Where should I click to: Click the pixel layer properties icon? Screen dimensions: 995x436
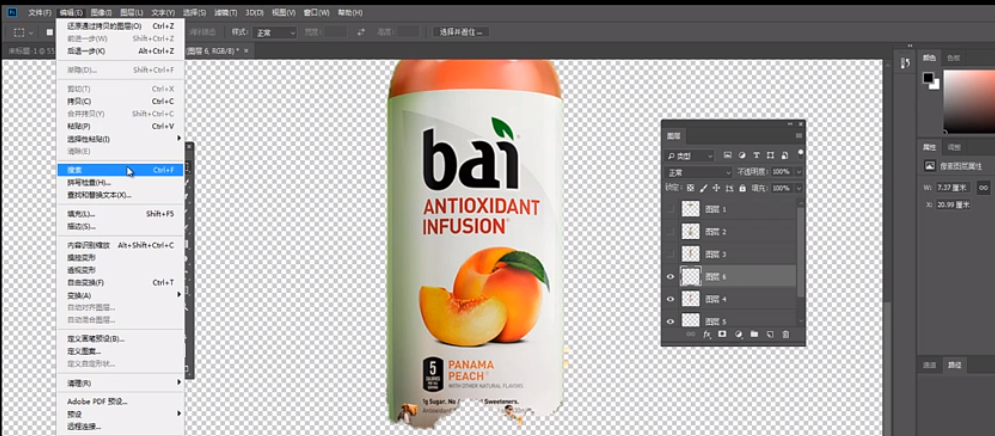point(930,166)
